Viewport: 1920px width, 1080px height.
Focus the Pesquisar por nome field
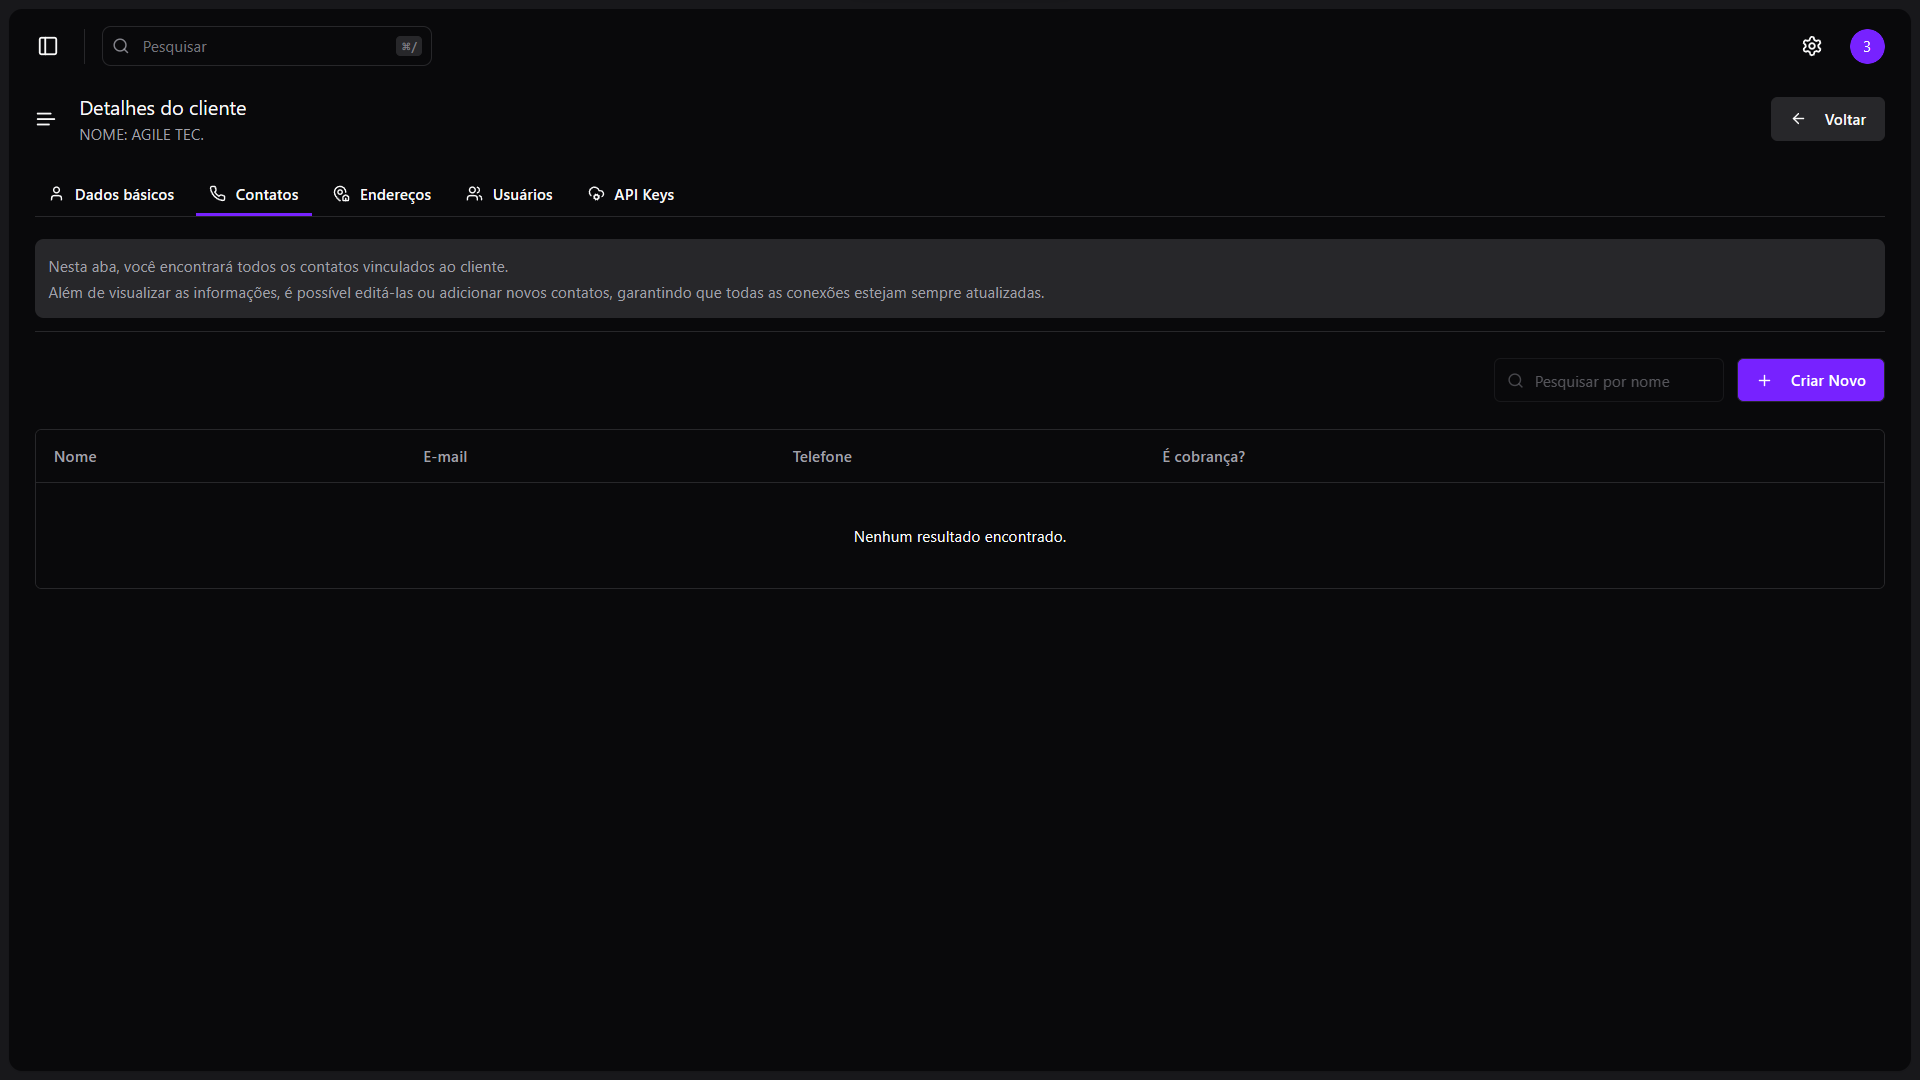tap(1620, 381)
